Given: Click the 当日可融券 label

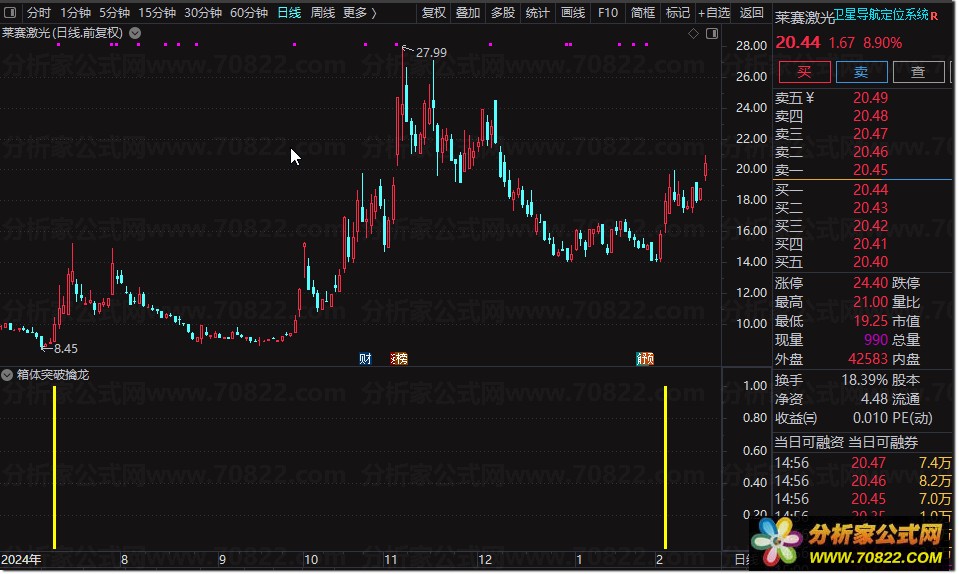Looking at the screenshot, I should pyautogui.click(x=883, y=443).
